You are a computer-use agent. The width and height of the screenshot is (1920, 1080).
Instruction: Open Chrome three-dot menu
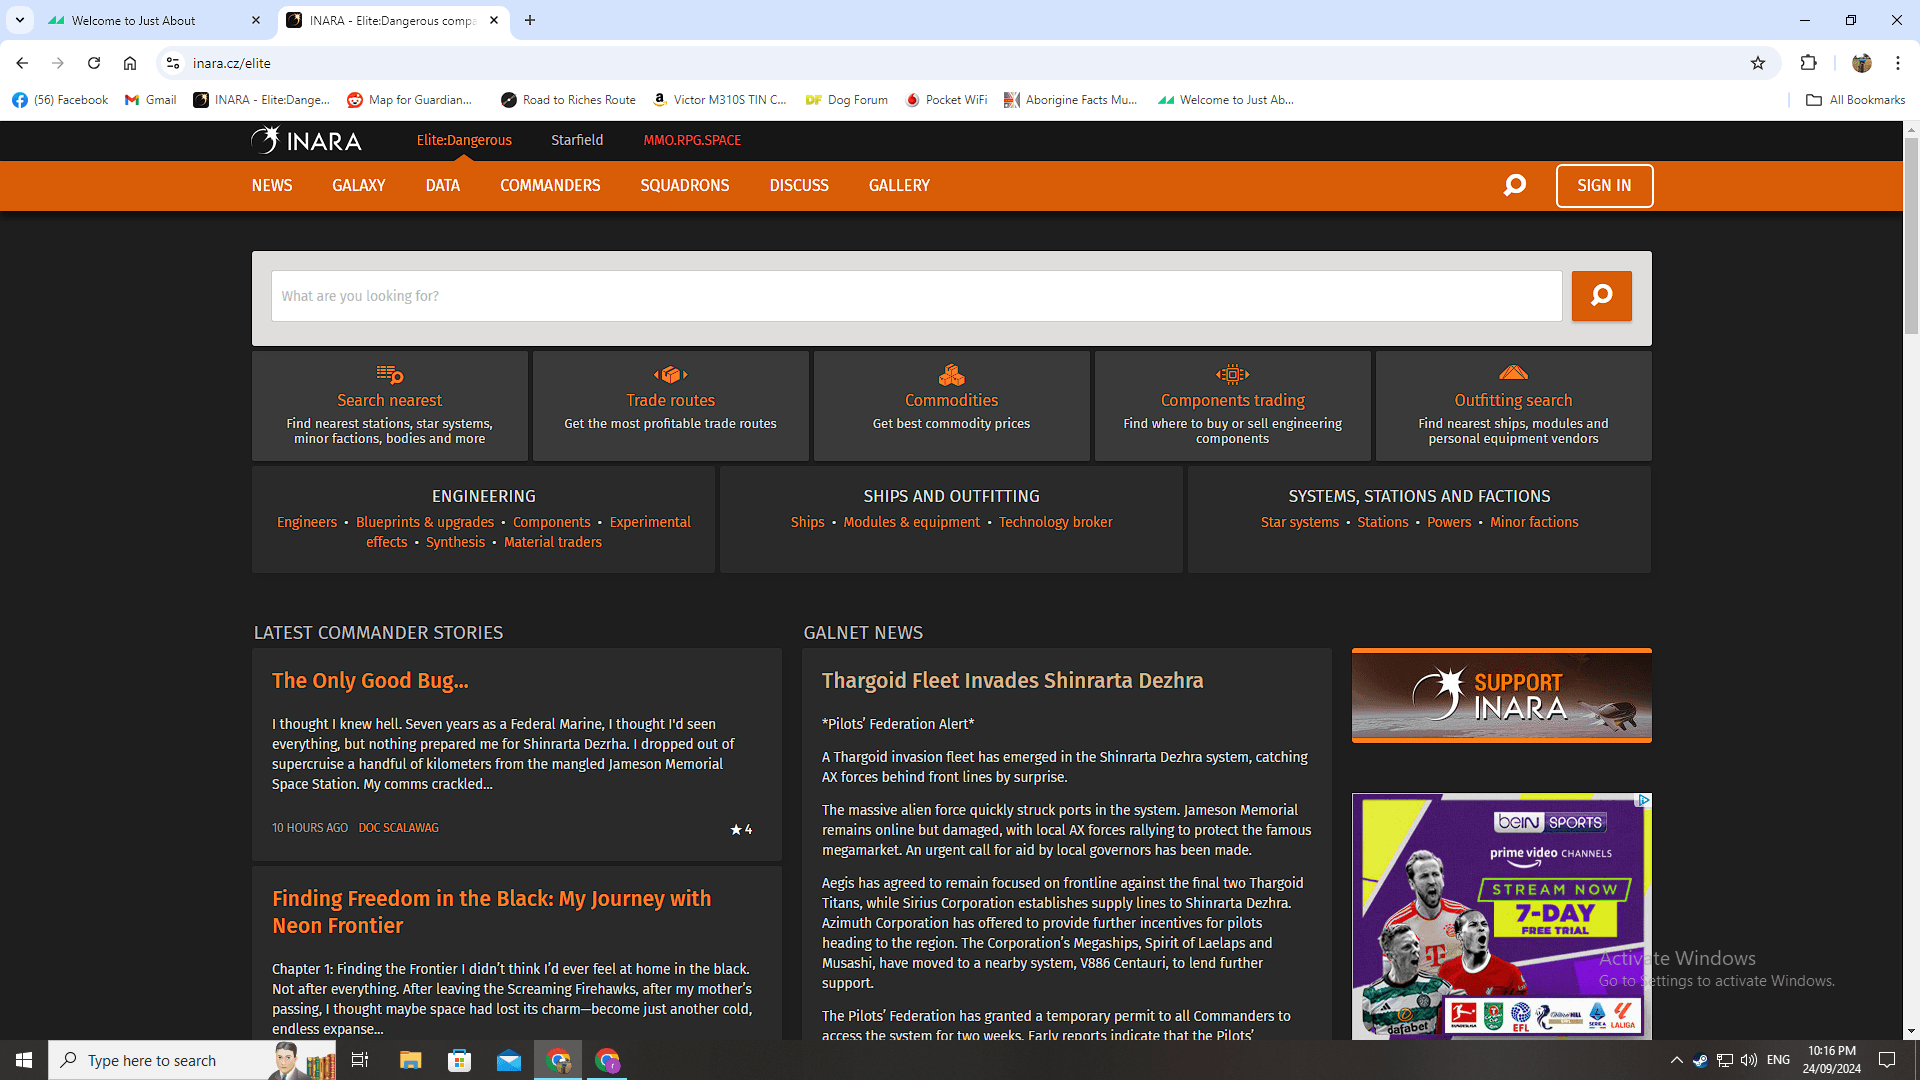[1897, 63]
